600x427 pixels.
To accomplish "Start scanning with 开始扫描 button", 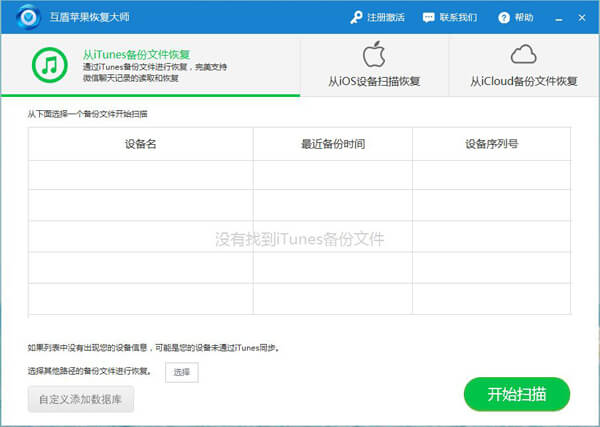I will [x=517, y=394].
